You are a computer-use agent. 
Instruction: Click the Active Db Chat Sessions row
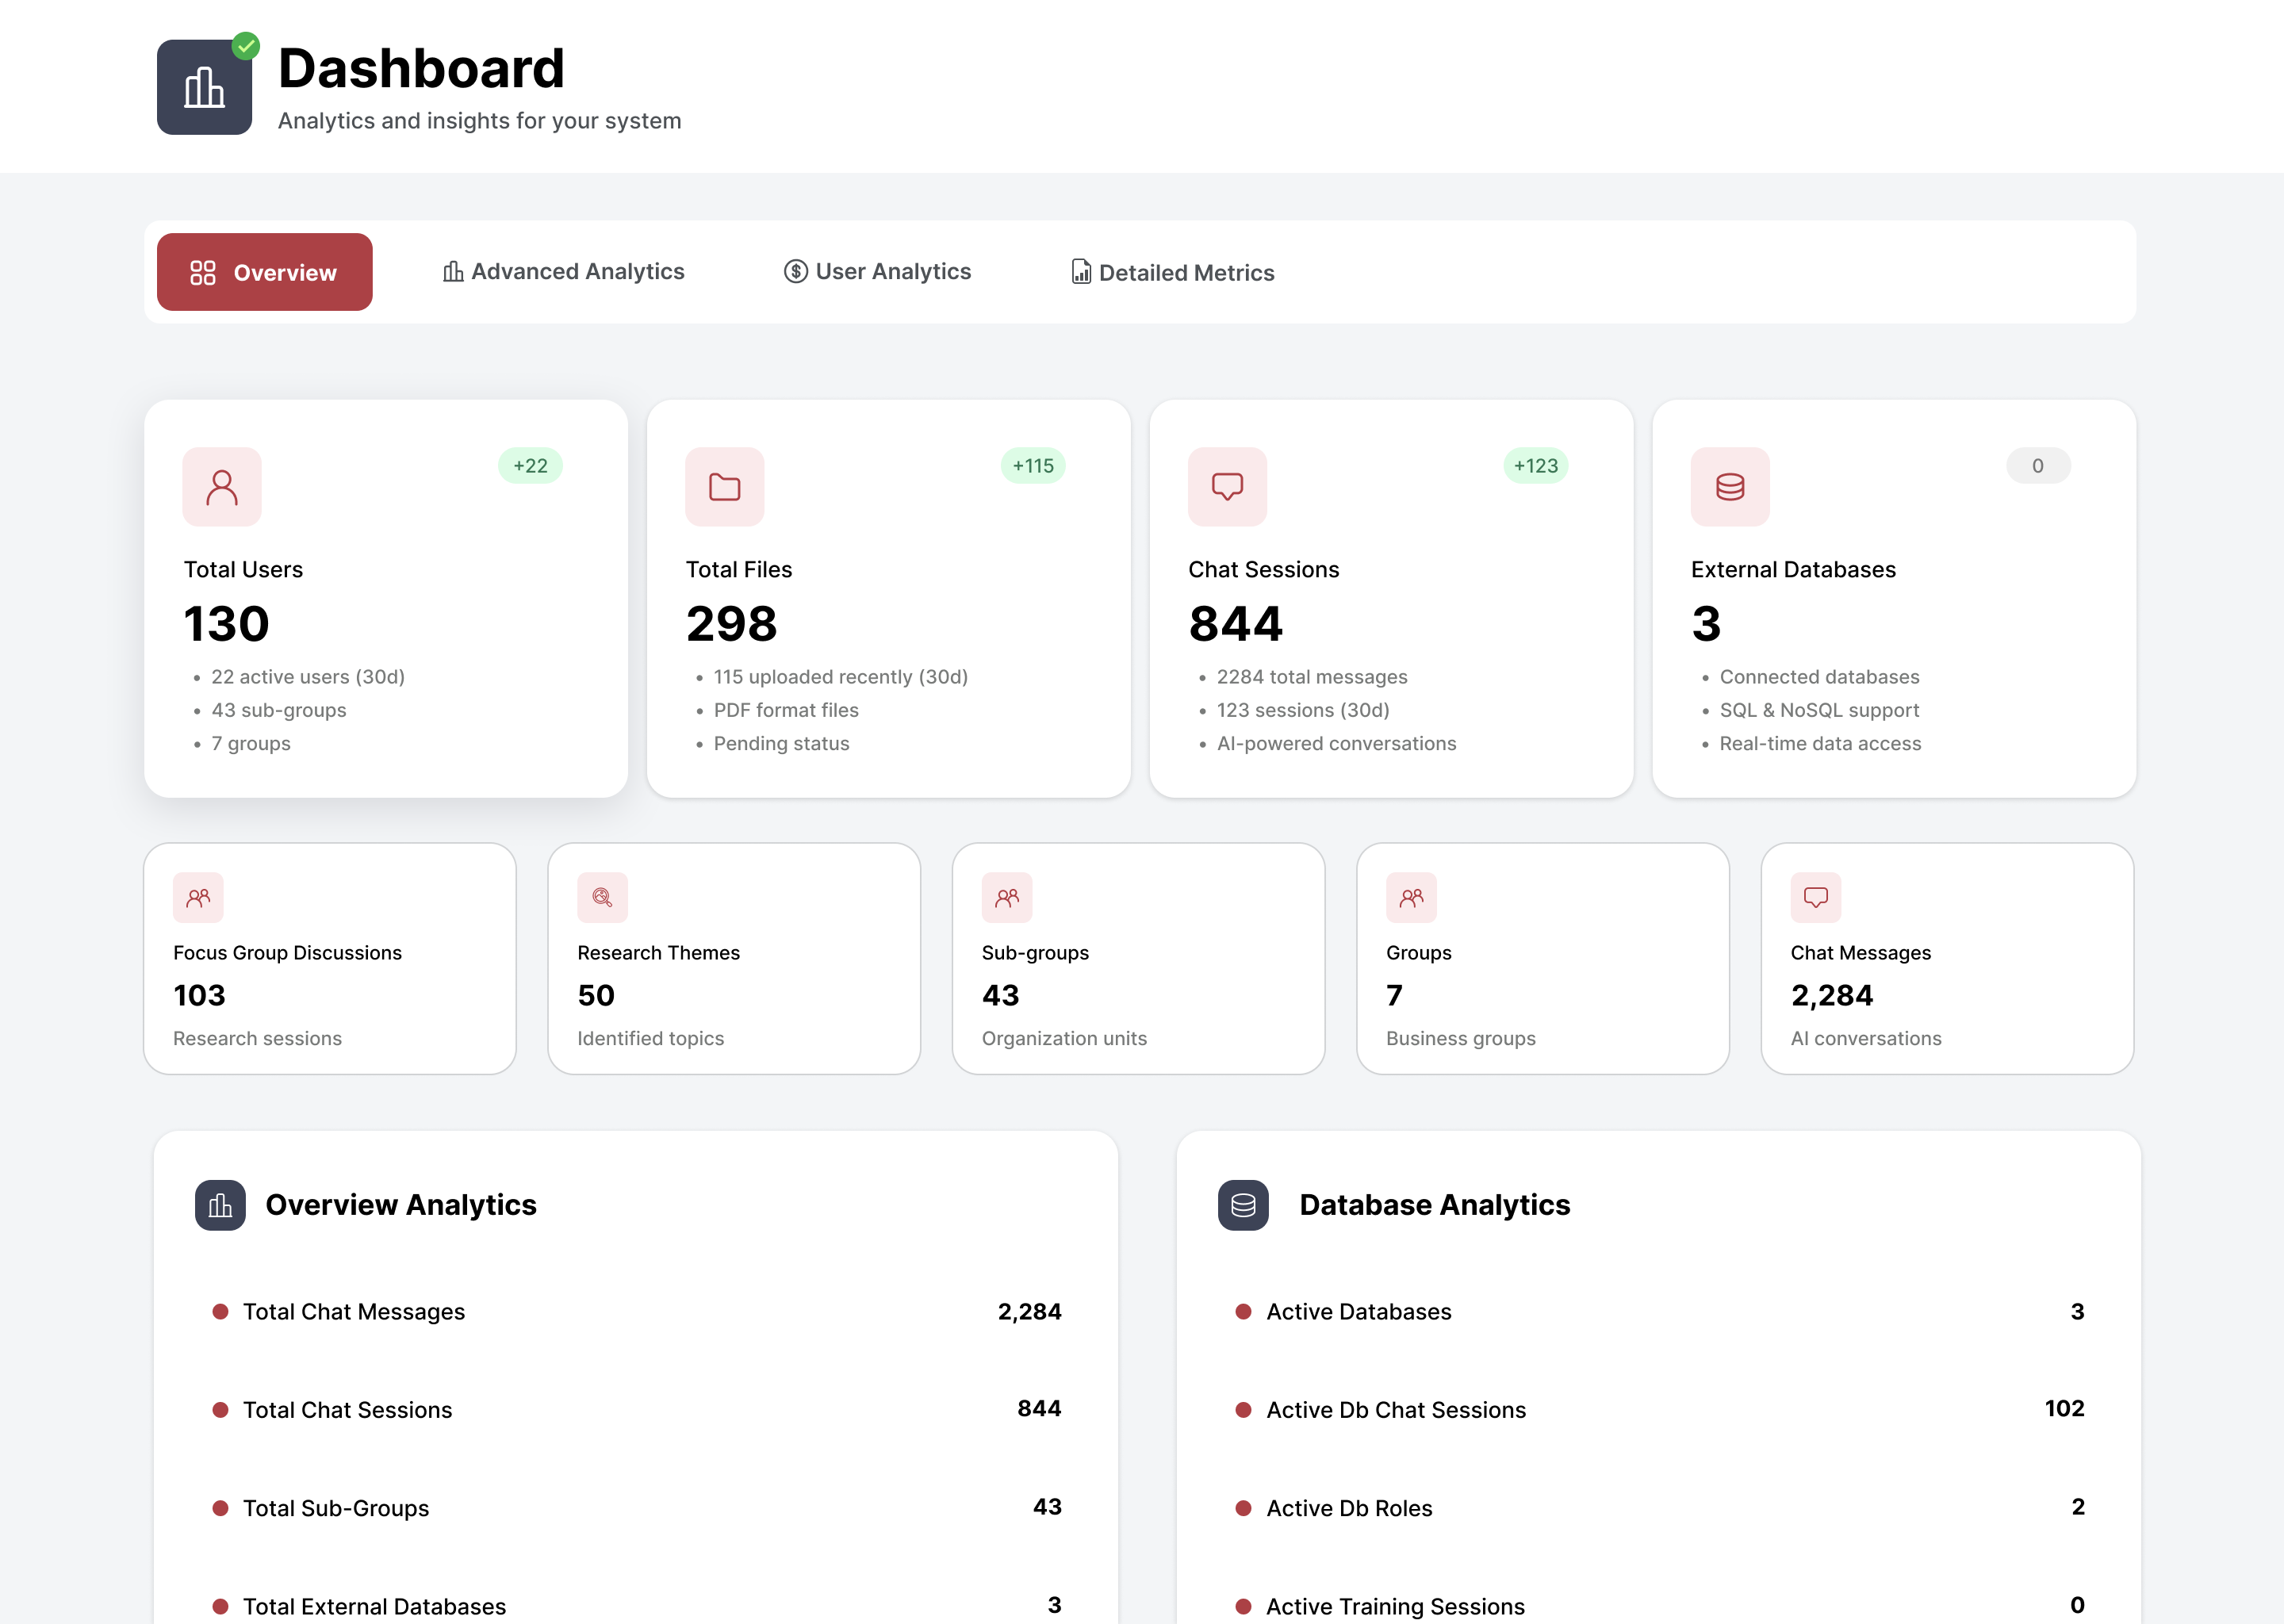1395,1410
